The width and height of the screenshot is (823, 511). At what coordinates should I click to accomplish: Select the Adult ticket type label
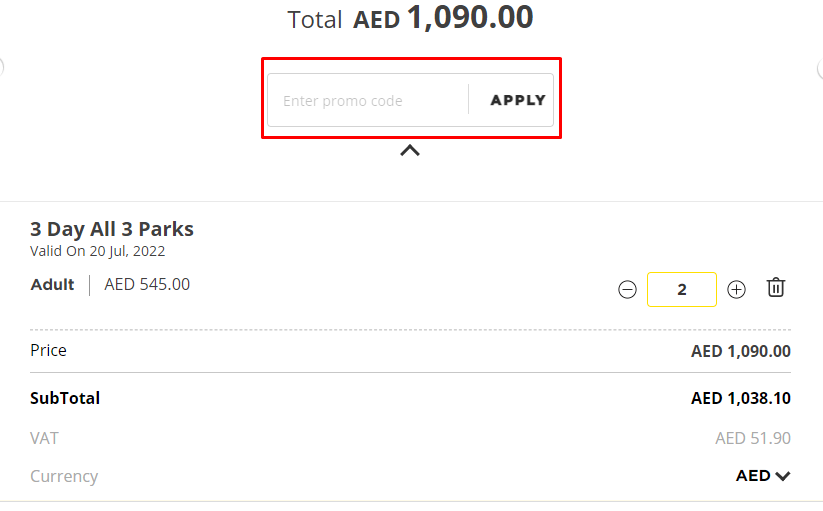[x=53, y=285]
